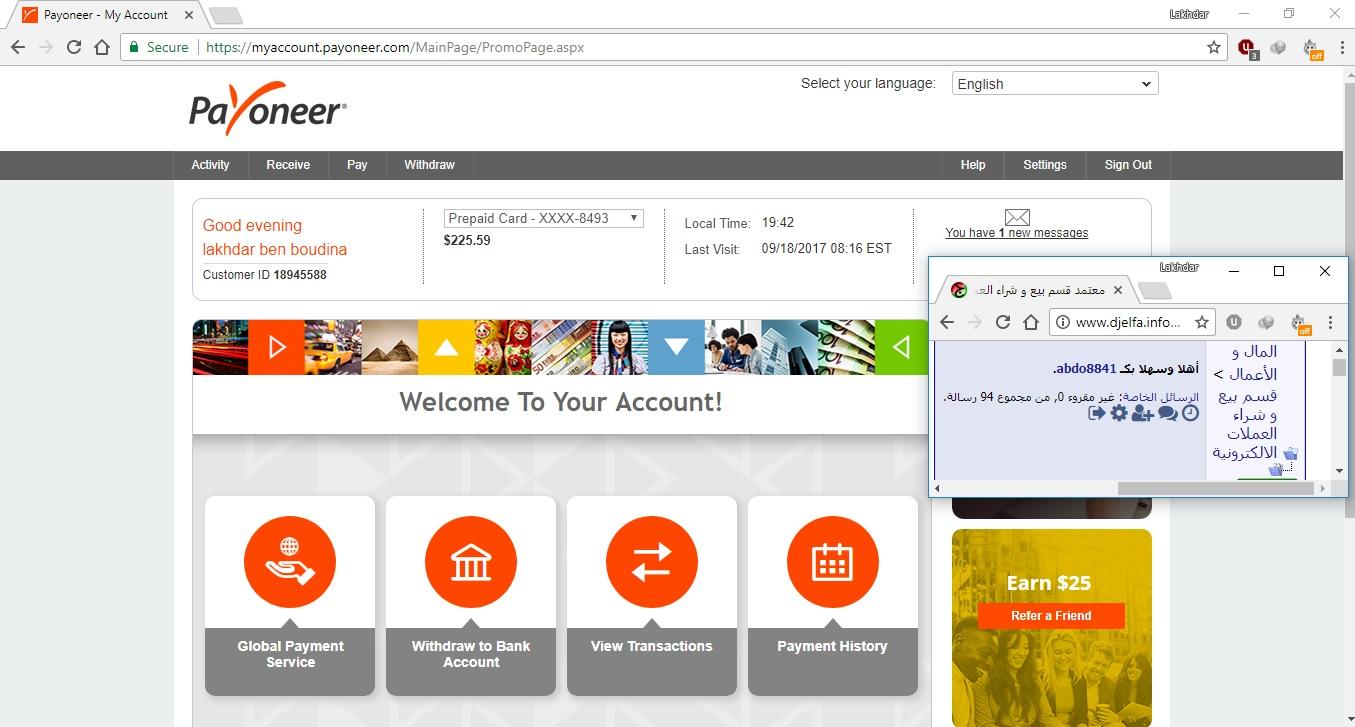
Task: Click the chat bubbles icon in djelfa window
Action: point(1167,413)
